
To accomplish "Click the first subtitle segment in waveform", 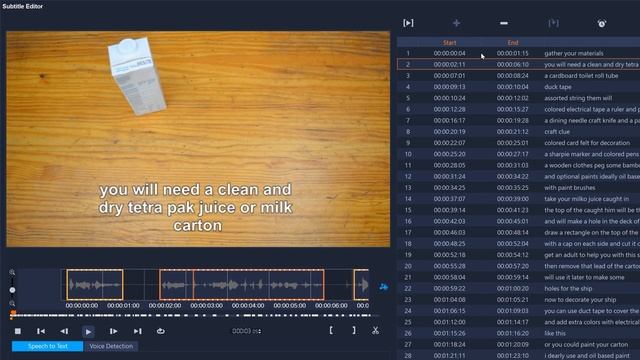I will click(95, 284).
